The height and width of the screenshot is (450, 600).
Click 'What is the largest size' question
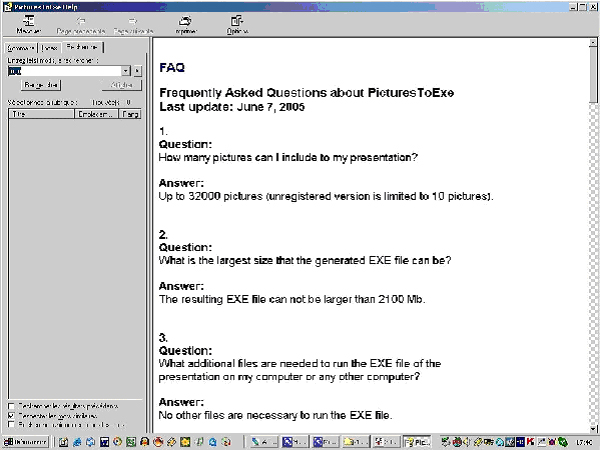tap(305, 261)
